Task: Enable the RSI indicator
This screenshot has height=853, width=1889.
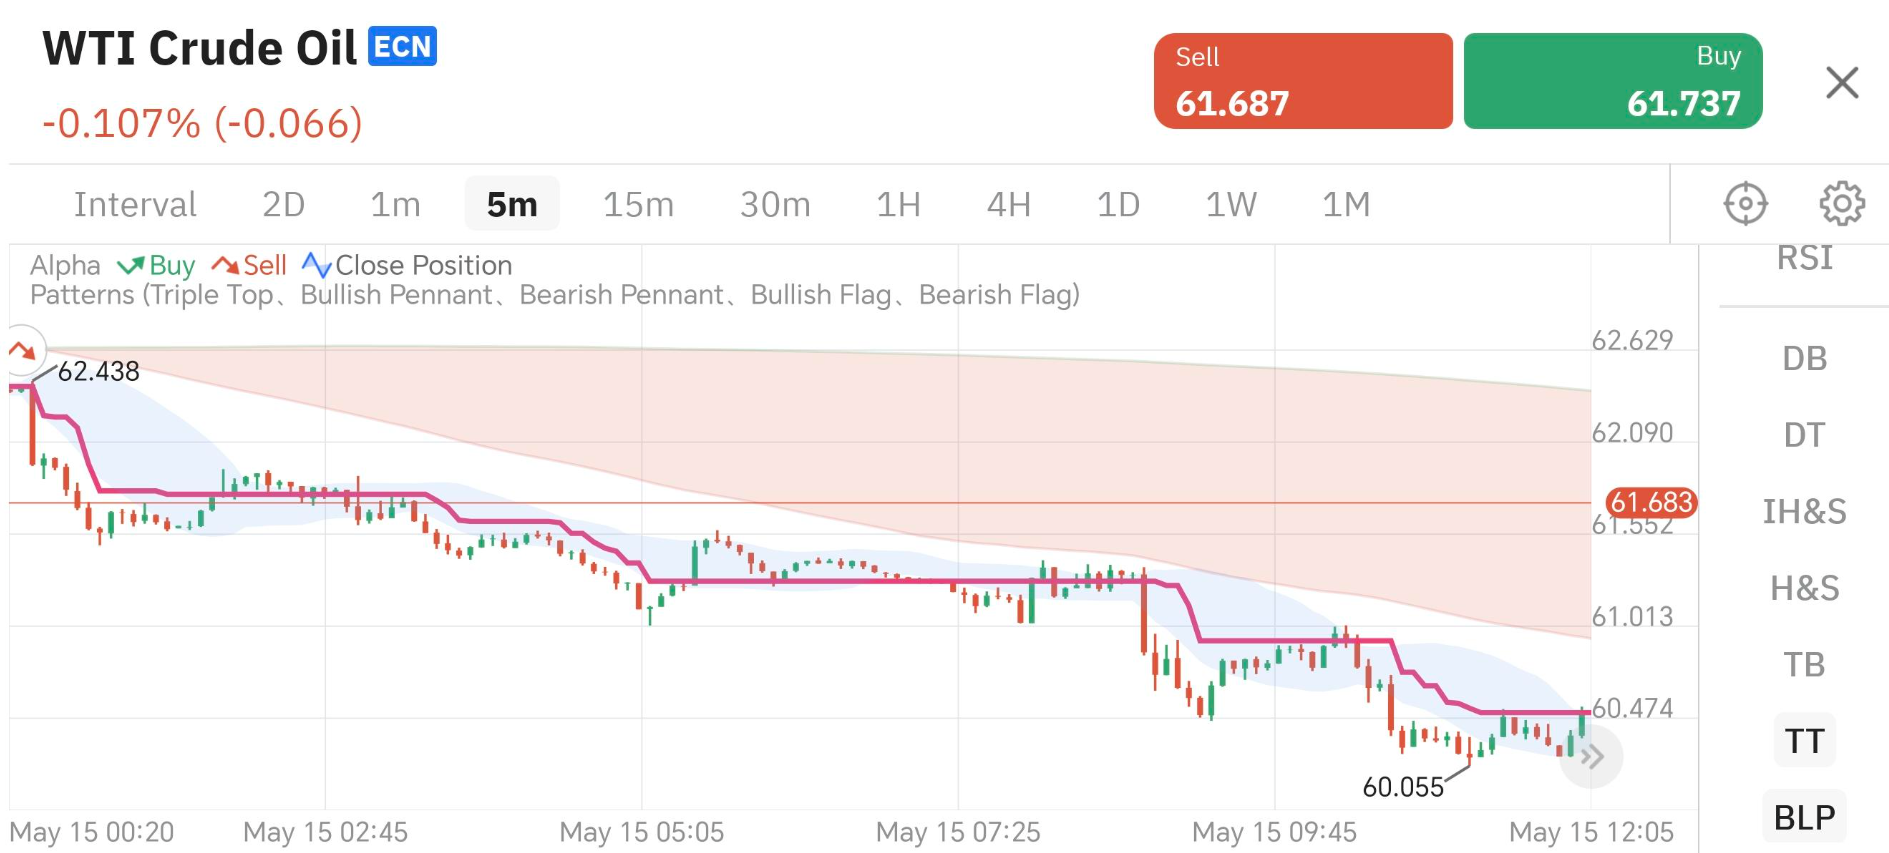Action: coord(1804,259)
